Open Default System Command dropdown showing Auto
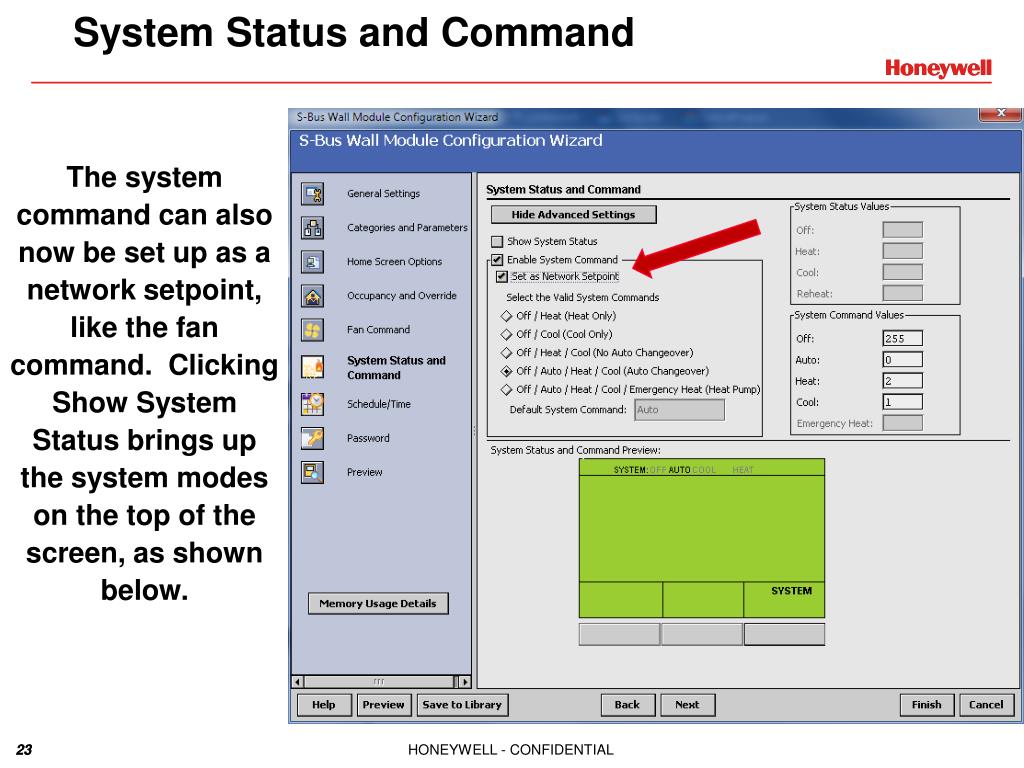The width and height of the screenshot is (1024, 768). [x=679, y=410]
